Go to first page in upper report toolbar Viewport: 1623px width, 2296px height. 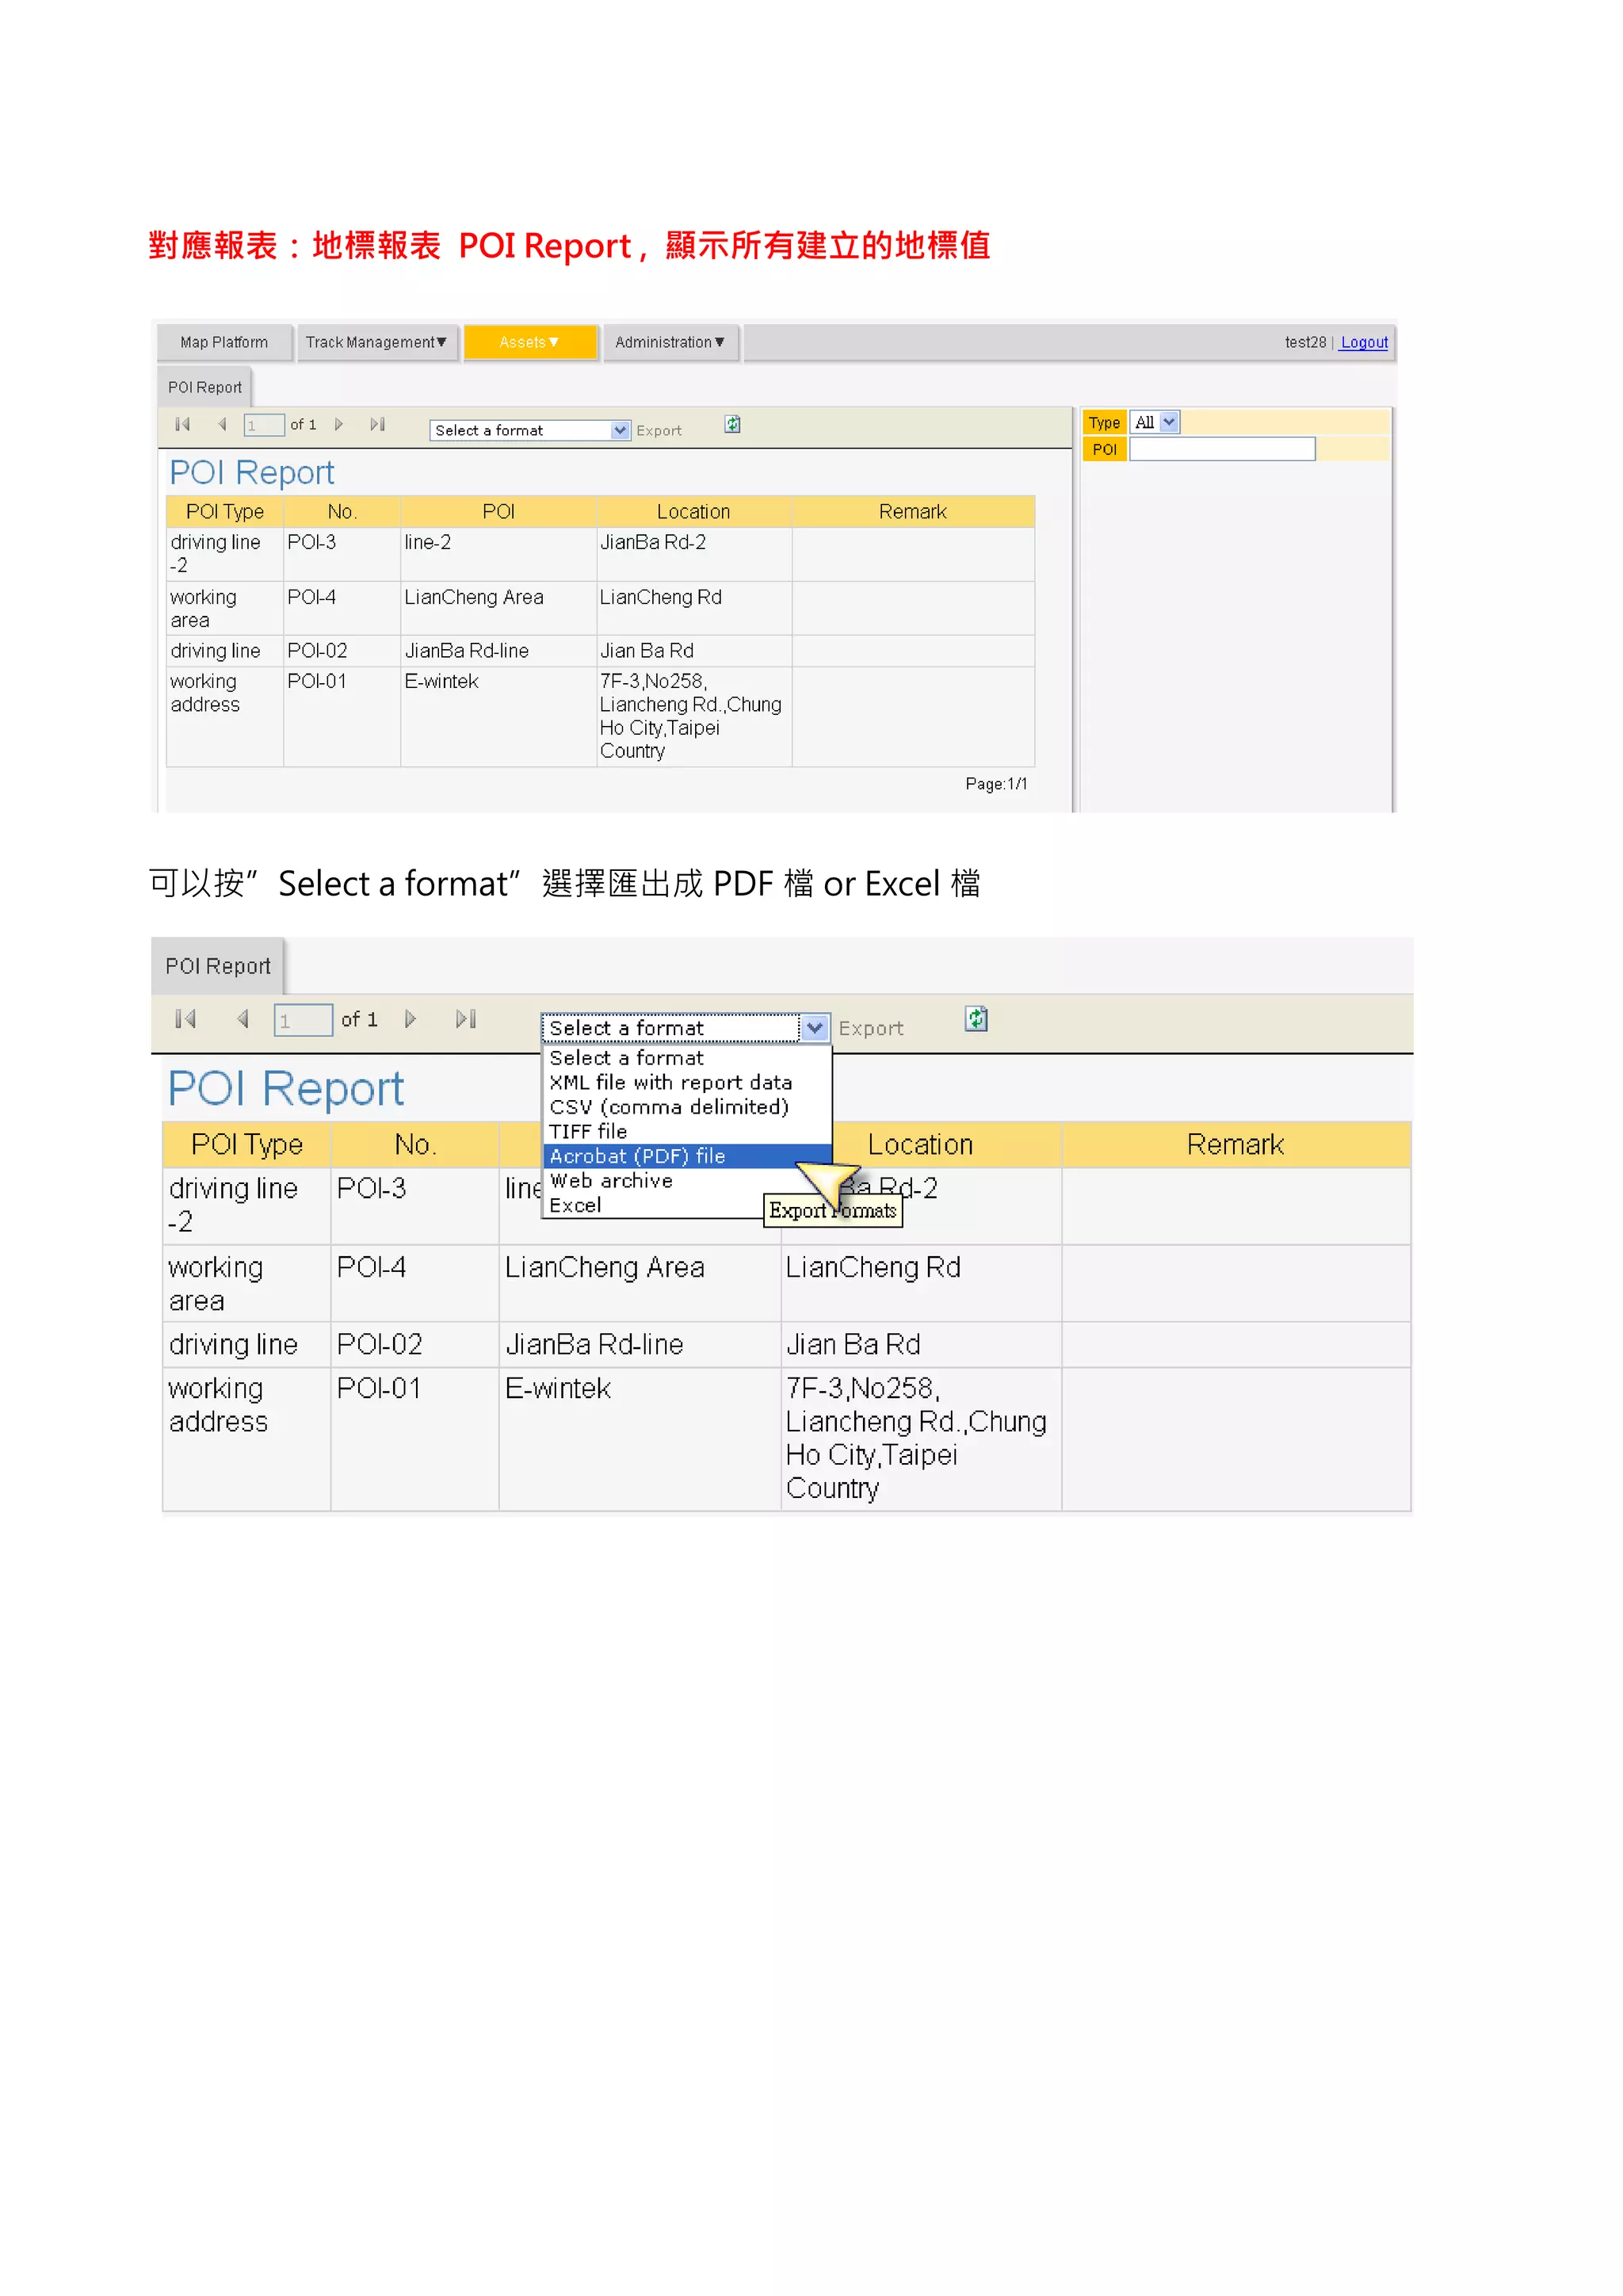coord(182,424)
